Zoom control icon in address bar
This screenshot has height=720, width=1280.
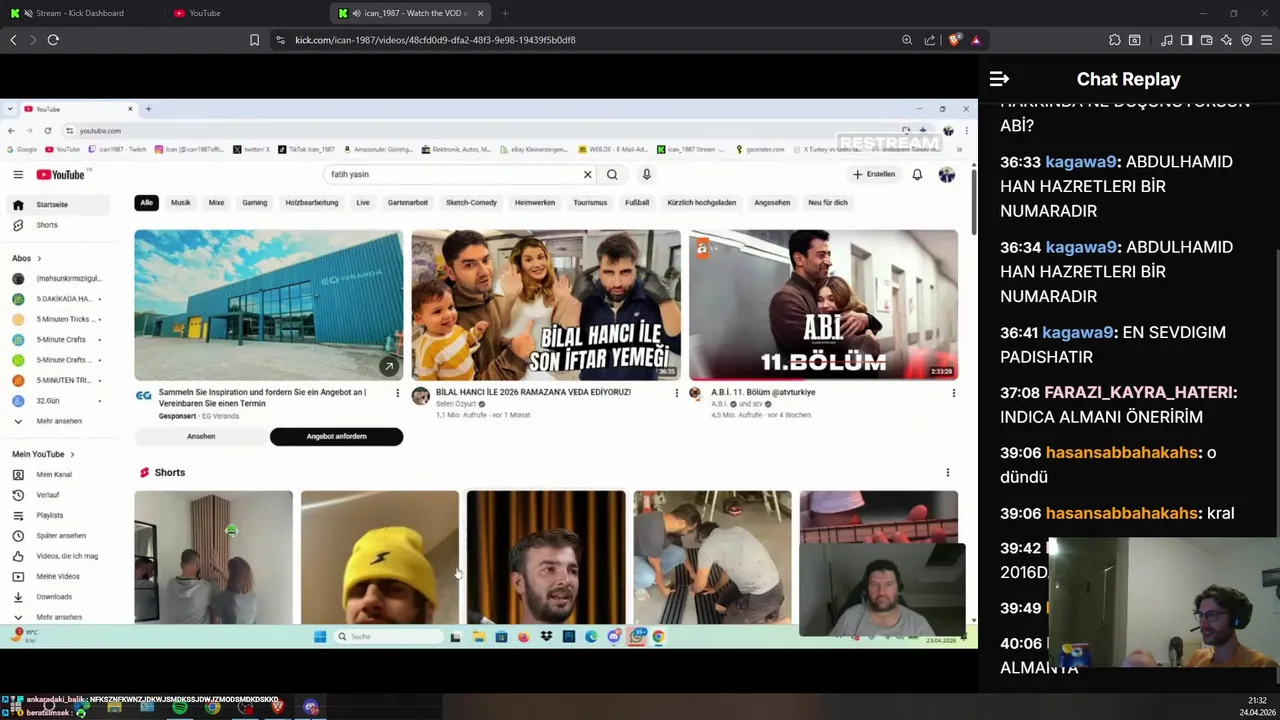[907, 40]
